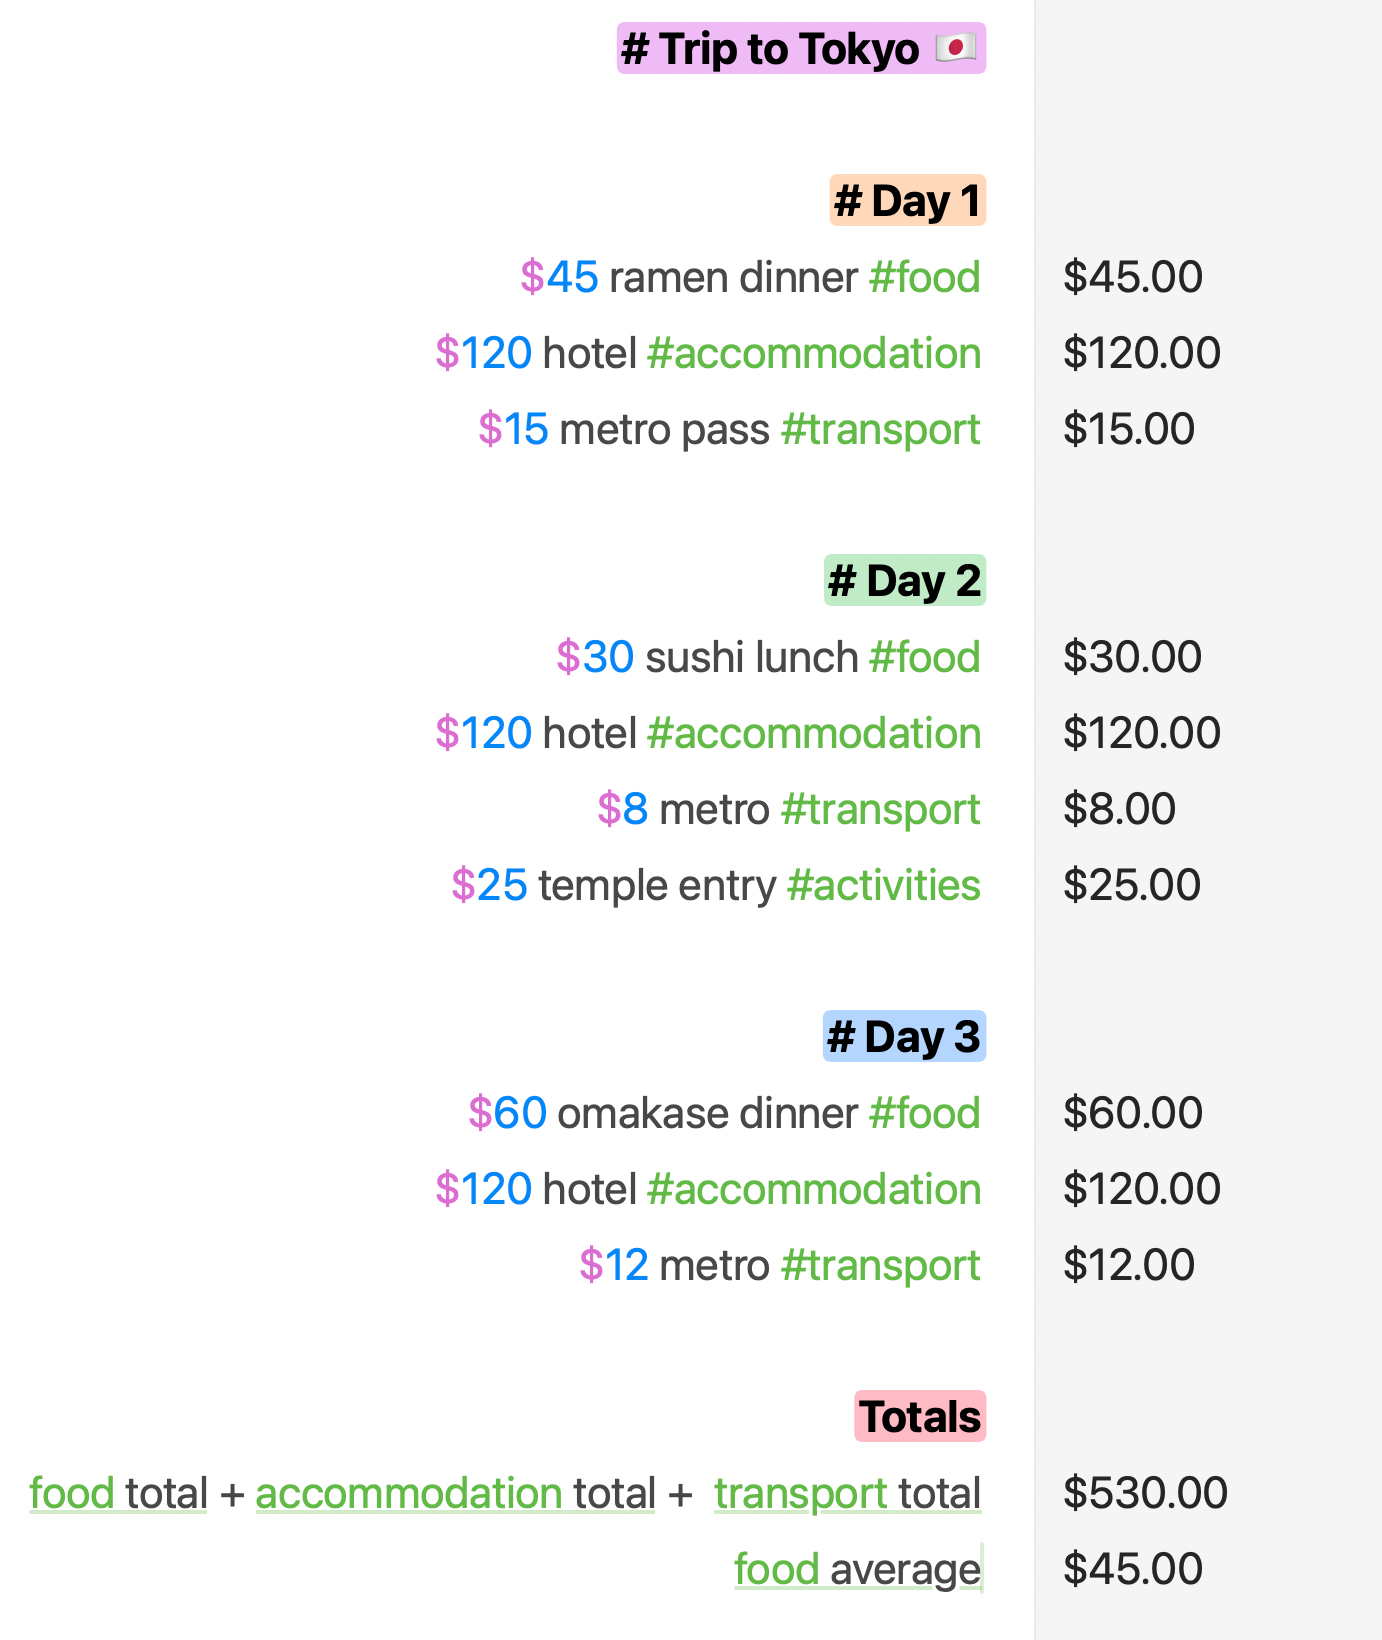Select the Day 1 heading
The image size is (1382, 1640).
907,201
